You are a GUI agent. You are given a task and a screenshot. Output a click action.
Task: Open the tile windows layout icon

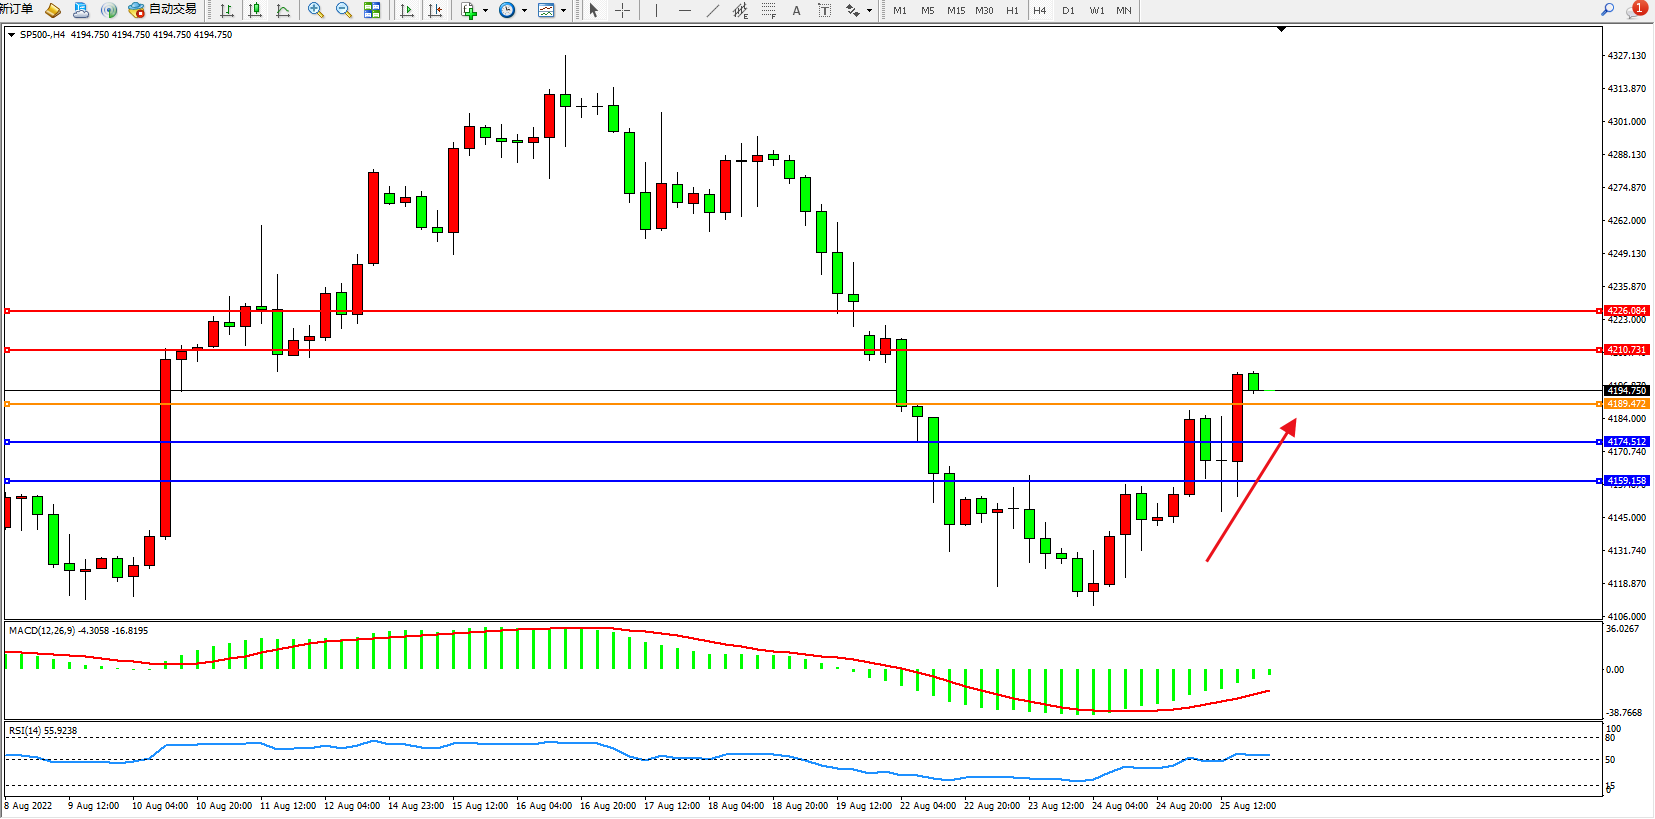(x=372, y=10)
